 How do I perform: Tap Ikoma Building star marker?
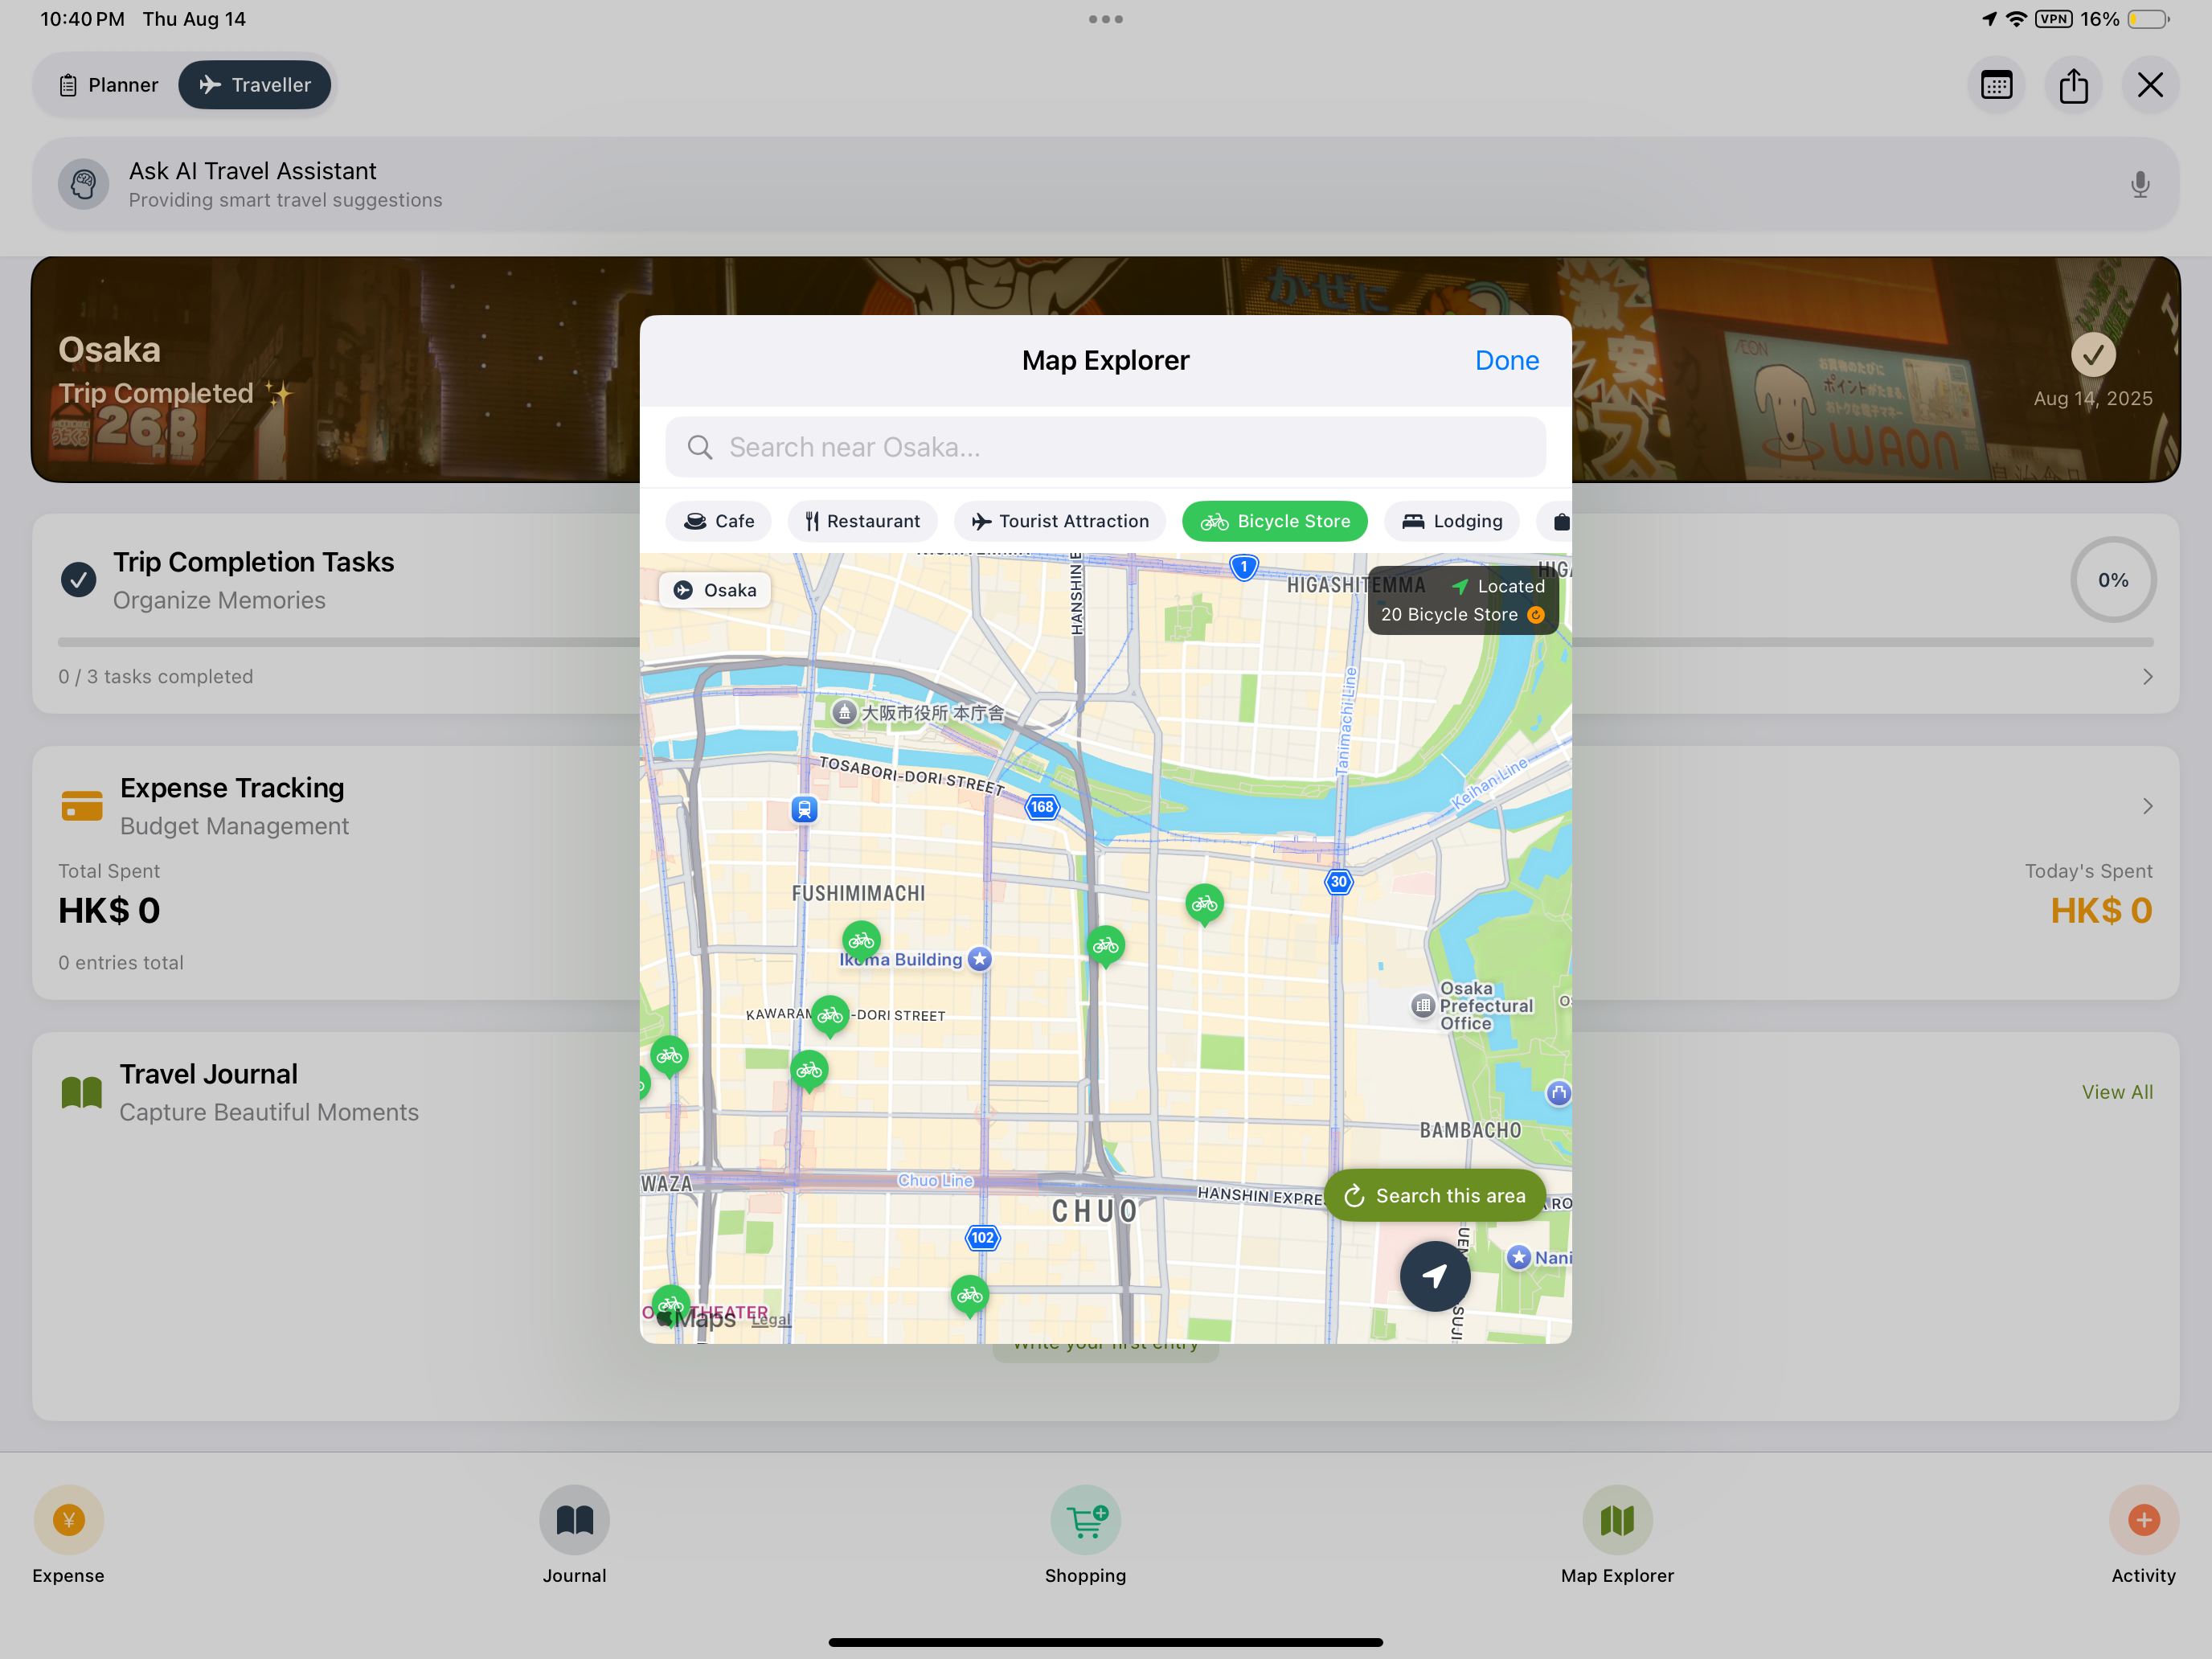(980, 959)
